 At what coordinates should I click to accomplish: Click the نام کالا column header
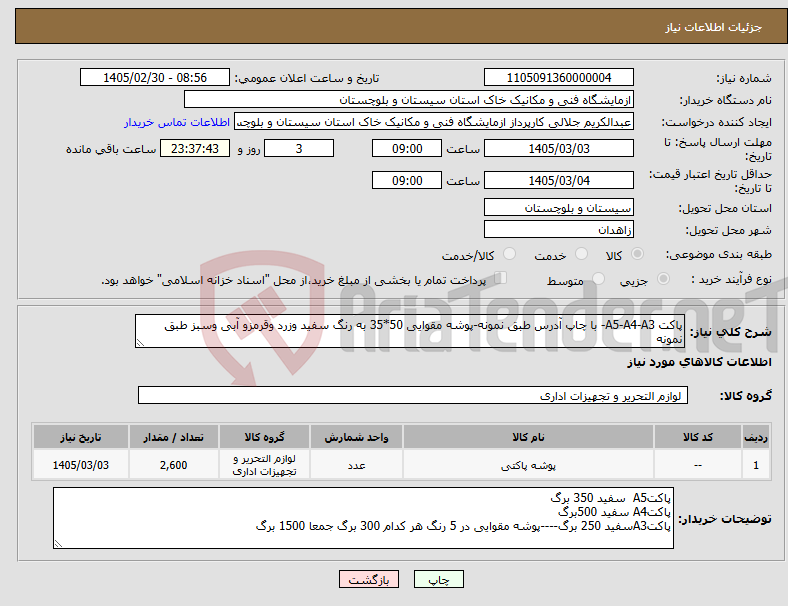(x=528, y=437)
